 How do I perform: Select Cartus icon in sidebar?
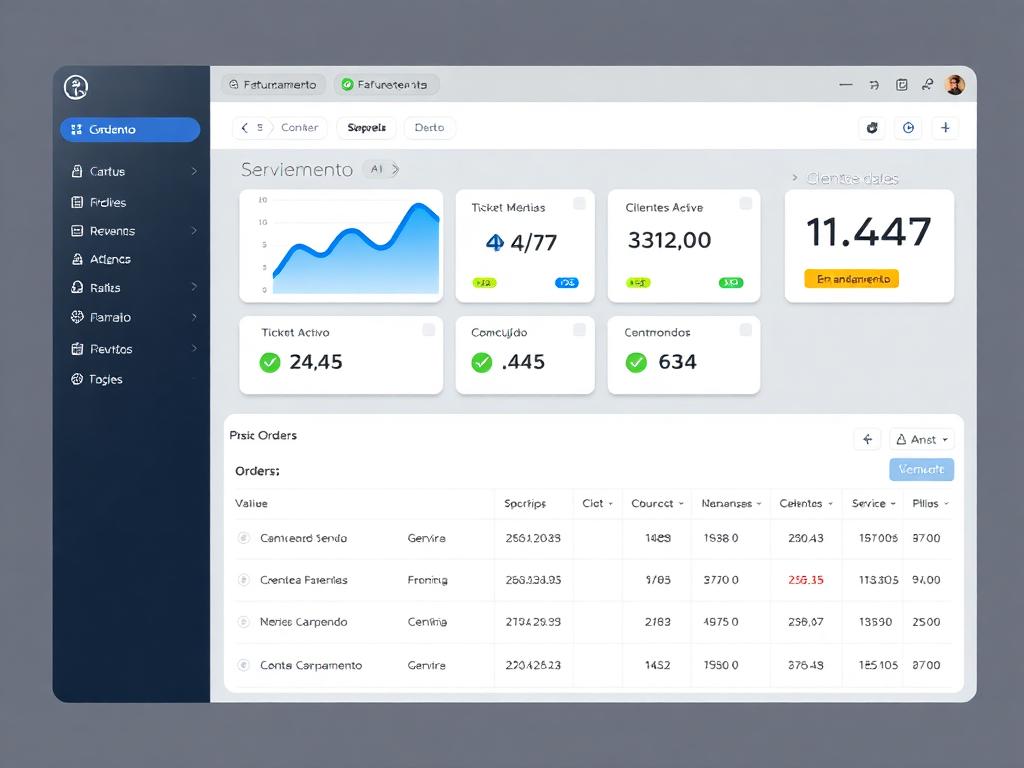[77, 171]
